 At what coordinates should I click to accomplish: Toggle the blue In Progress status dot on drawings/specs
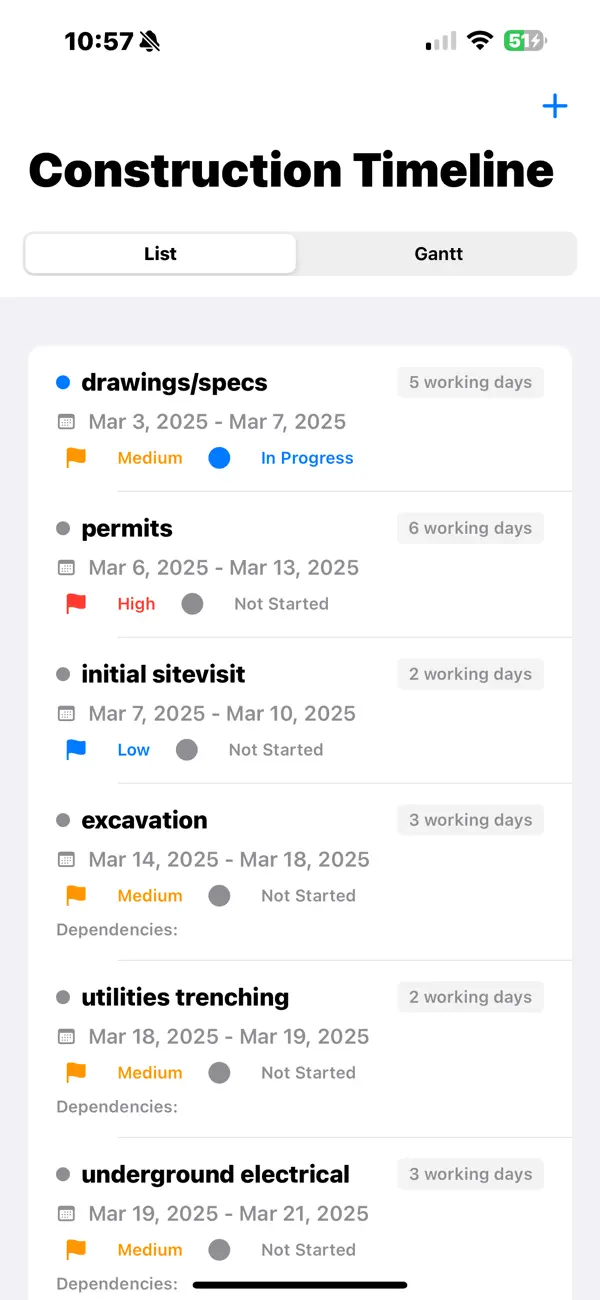click(x=219, y=457)
